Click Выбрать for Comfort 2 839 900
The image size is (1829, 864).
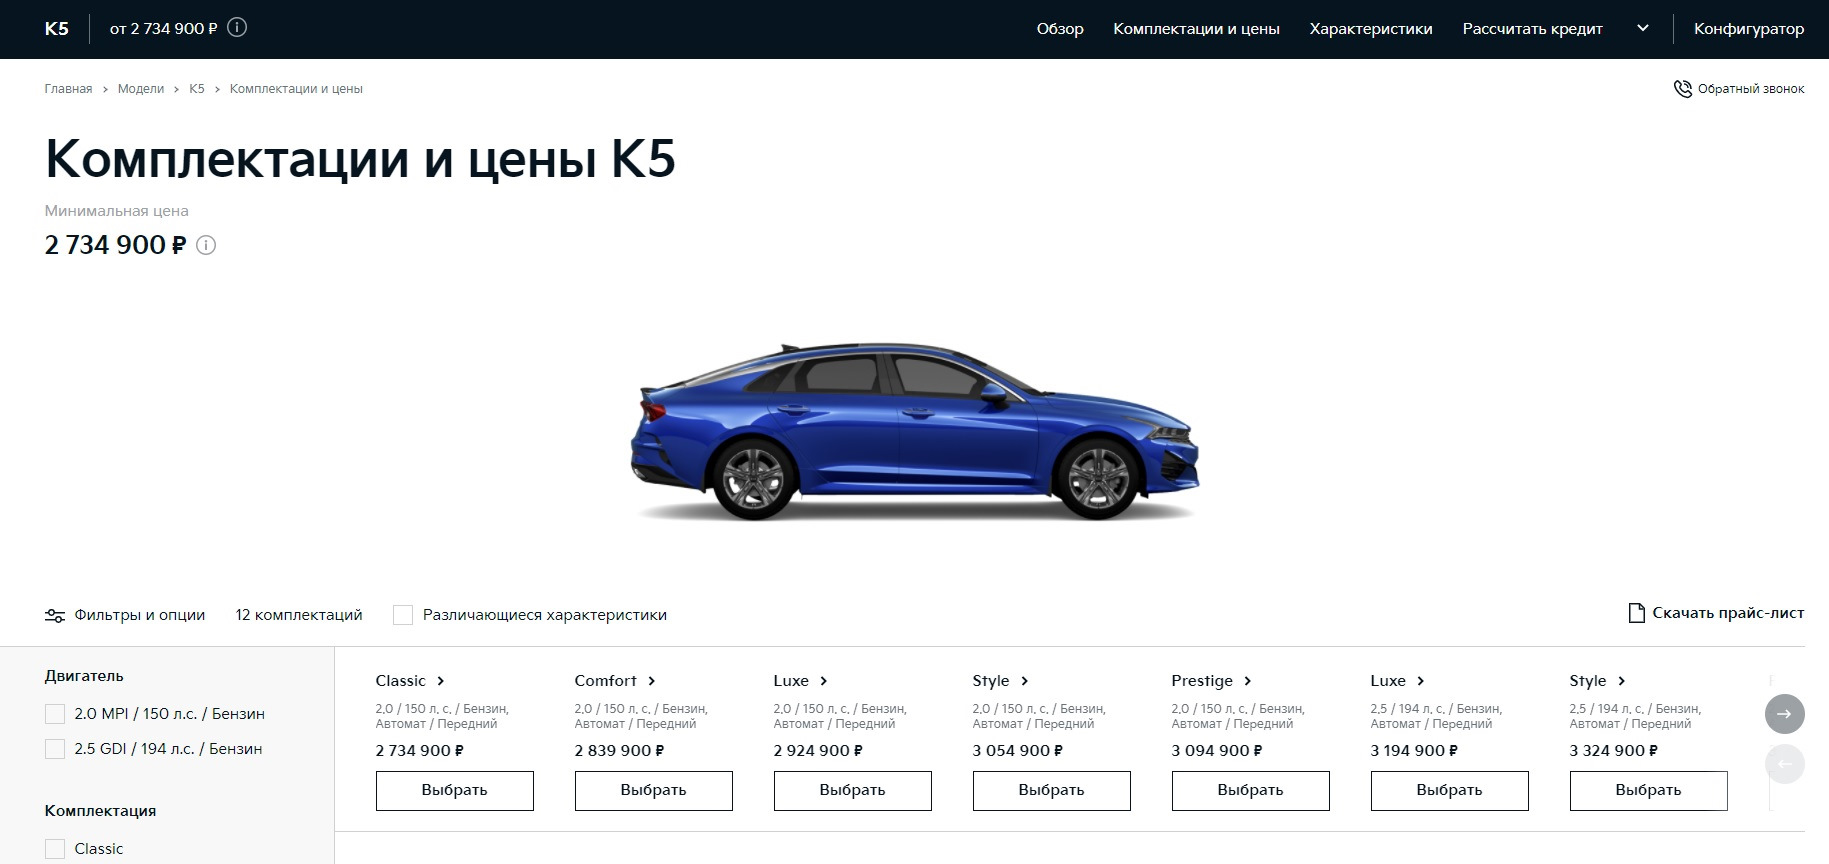pos(654,791)
